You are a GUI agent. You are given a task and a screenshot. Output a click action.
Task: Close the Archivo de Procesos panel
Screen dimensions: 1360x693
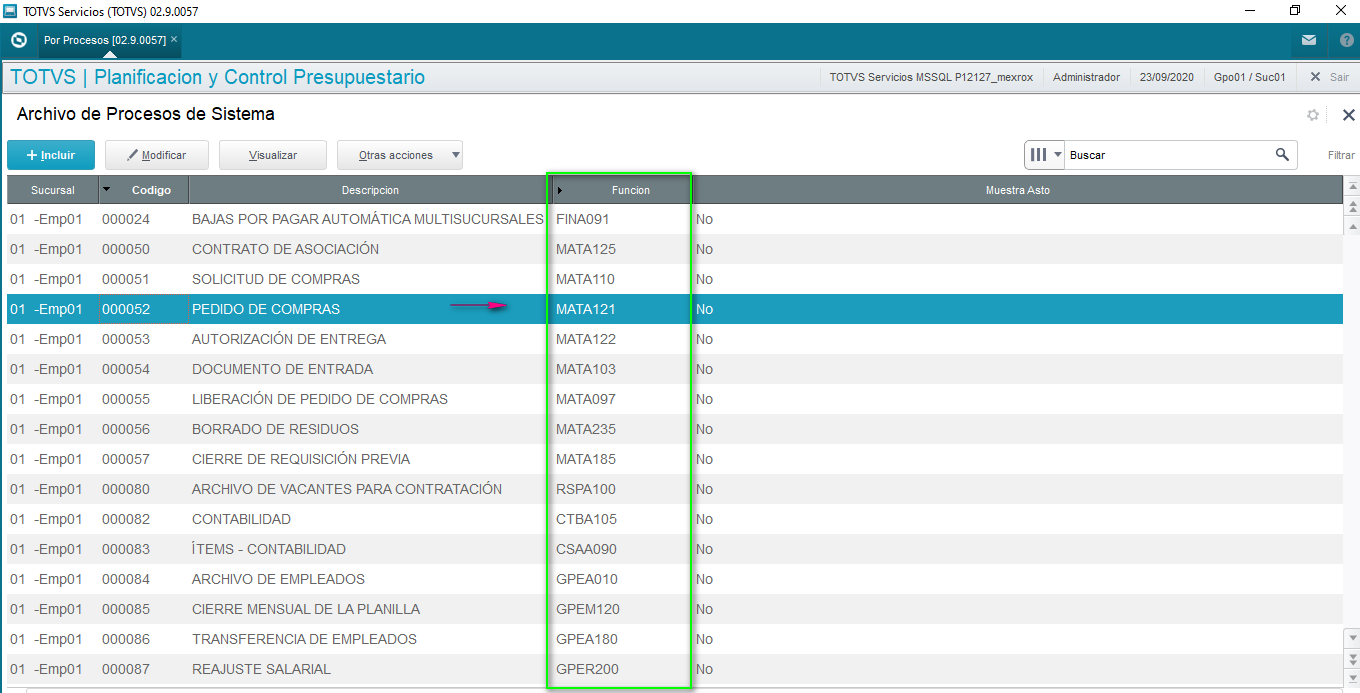tap(1348, 115)
